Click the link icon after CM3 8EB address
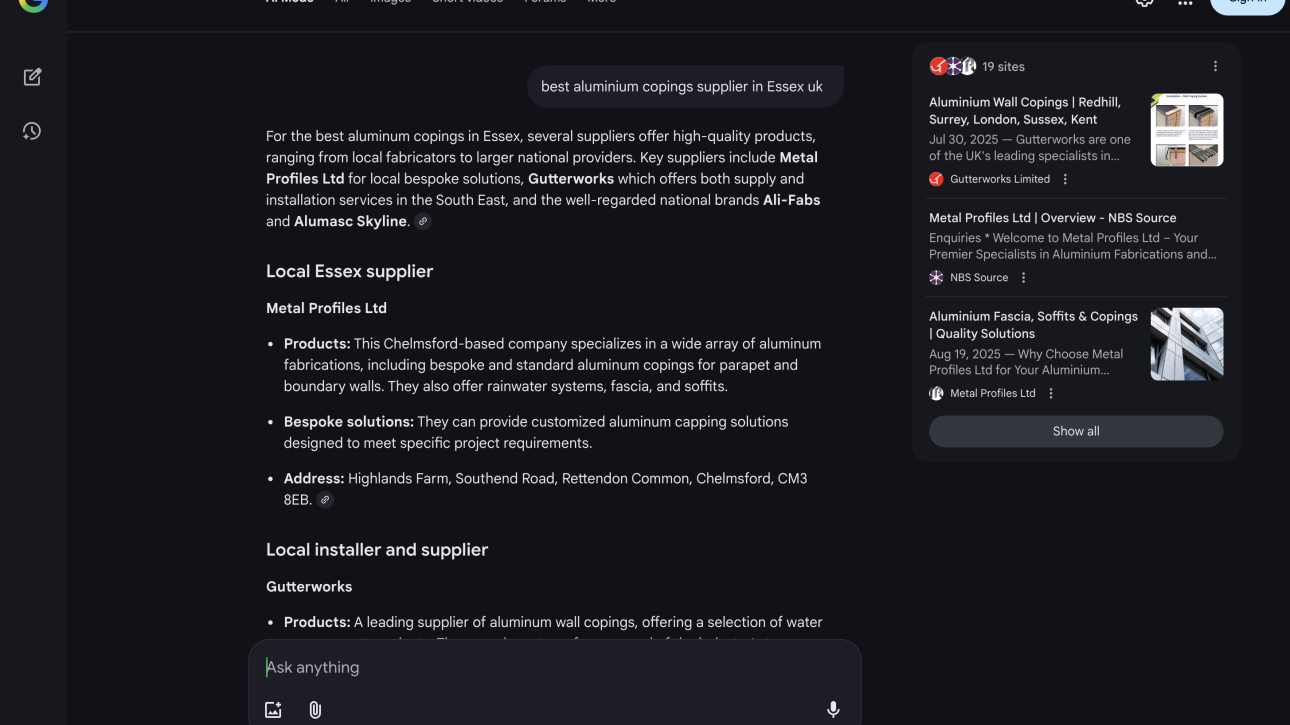1290x725 pixels. (x=325, y=500)
